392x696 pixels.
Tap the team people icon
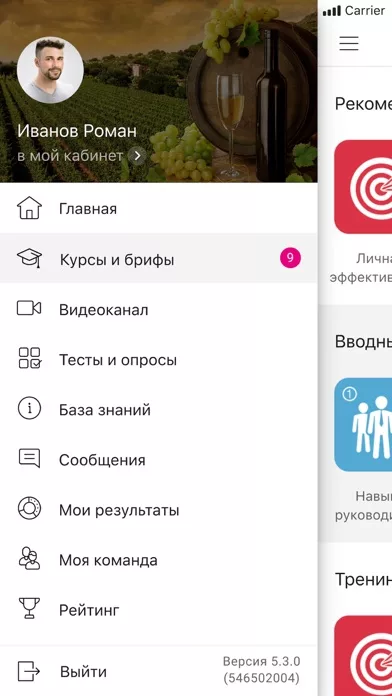[x=29, y=559]
